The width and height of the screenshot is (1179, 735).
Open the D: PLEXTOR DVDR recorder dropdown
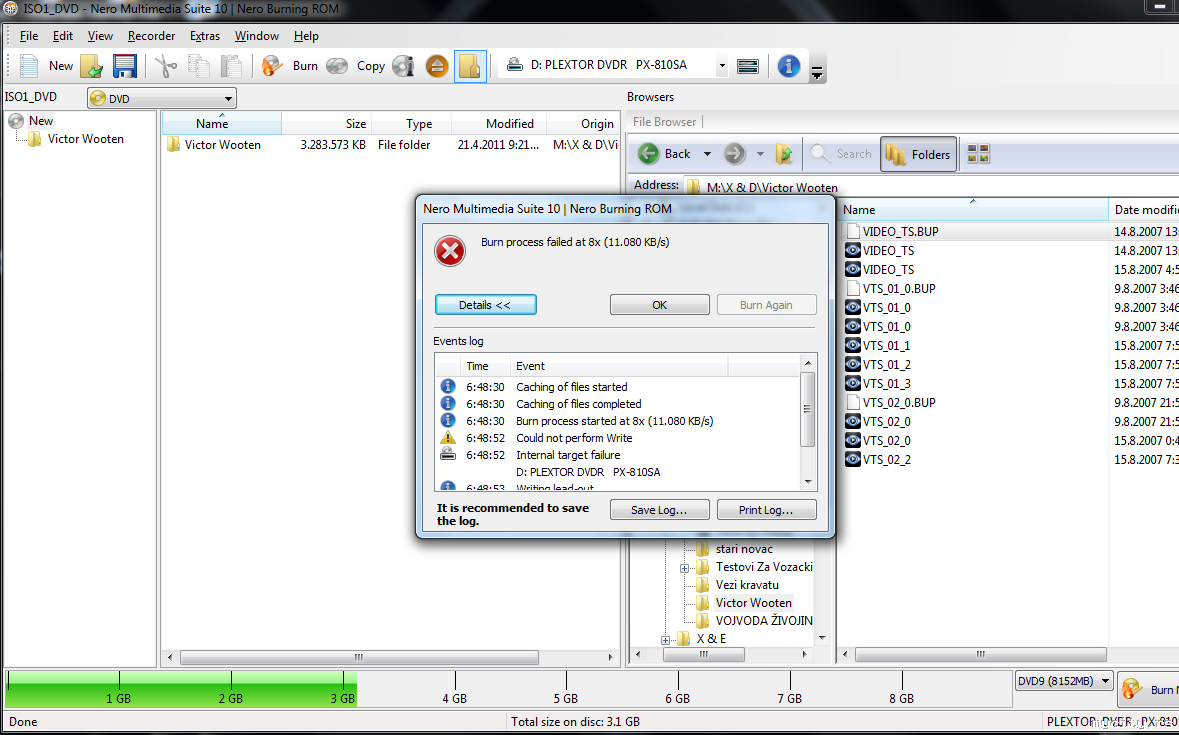(722, 65)
